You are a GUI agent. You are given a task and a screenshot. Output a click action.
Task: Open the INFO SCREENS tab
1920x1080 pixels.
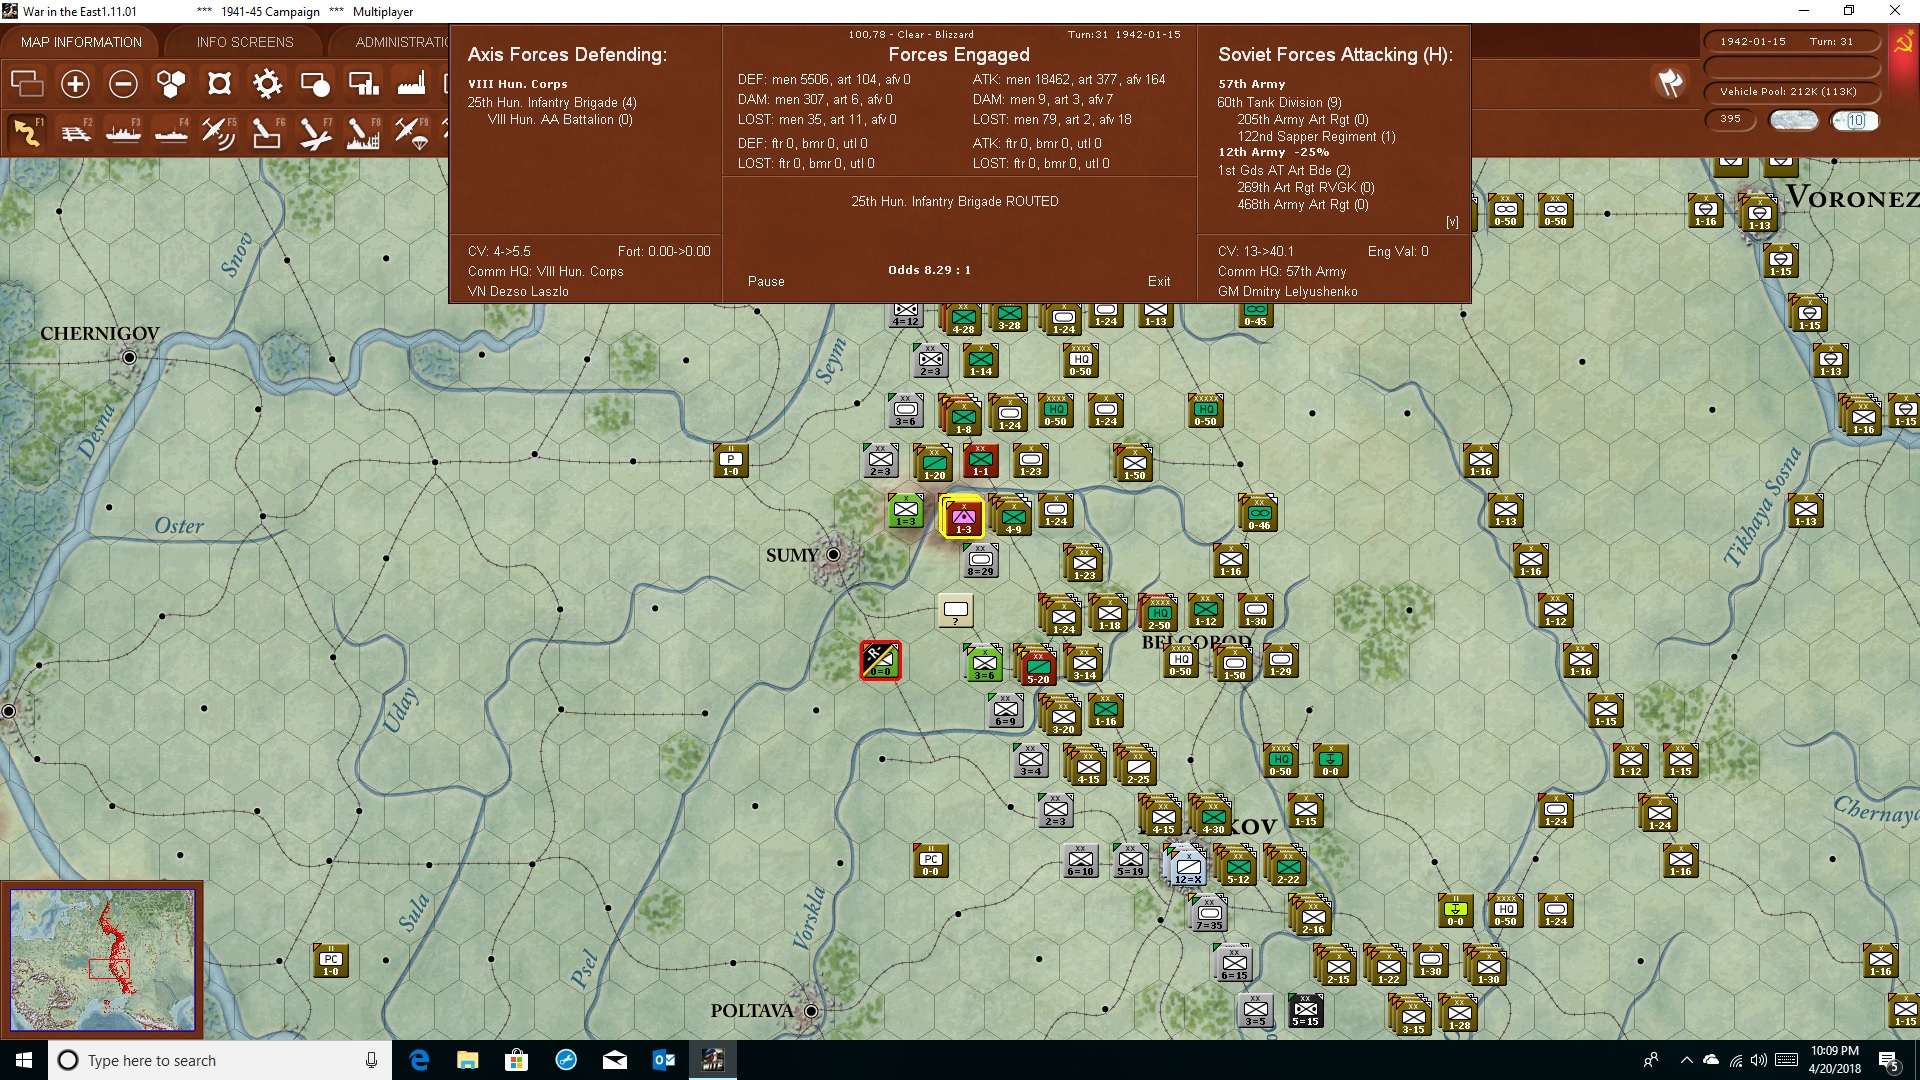tap(245, 42)
